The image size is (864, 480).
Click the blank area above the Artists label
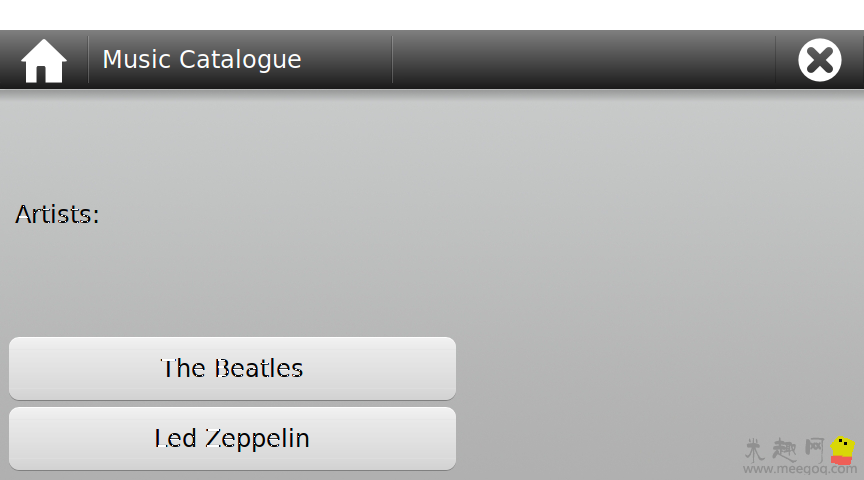coord(432,144)
